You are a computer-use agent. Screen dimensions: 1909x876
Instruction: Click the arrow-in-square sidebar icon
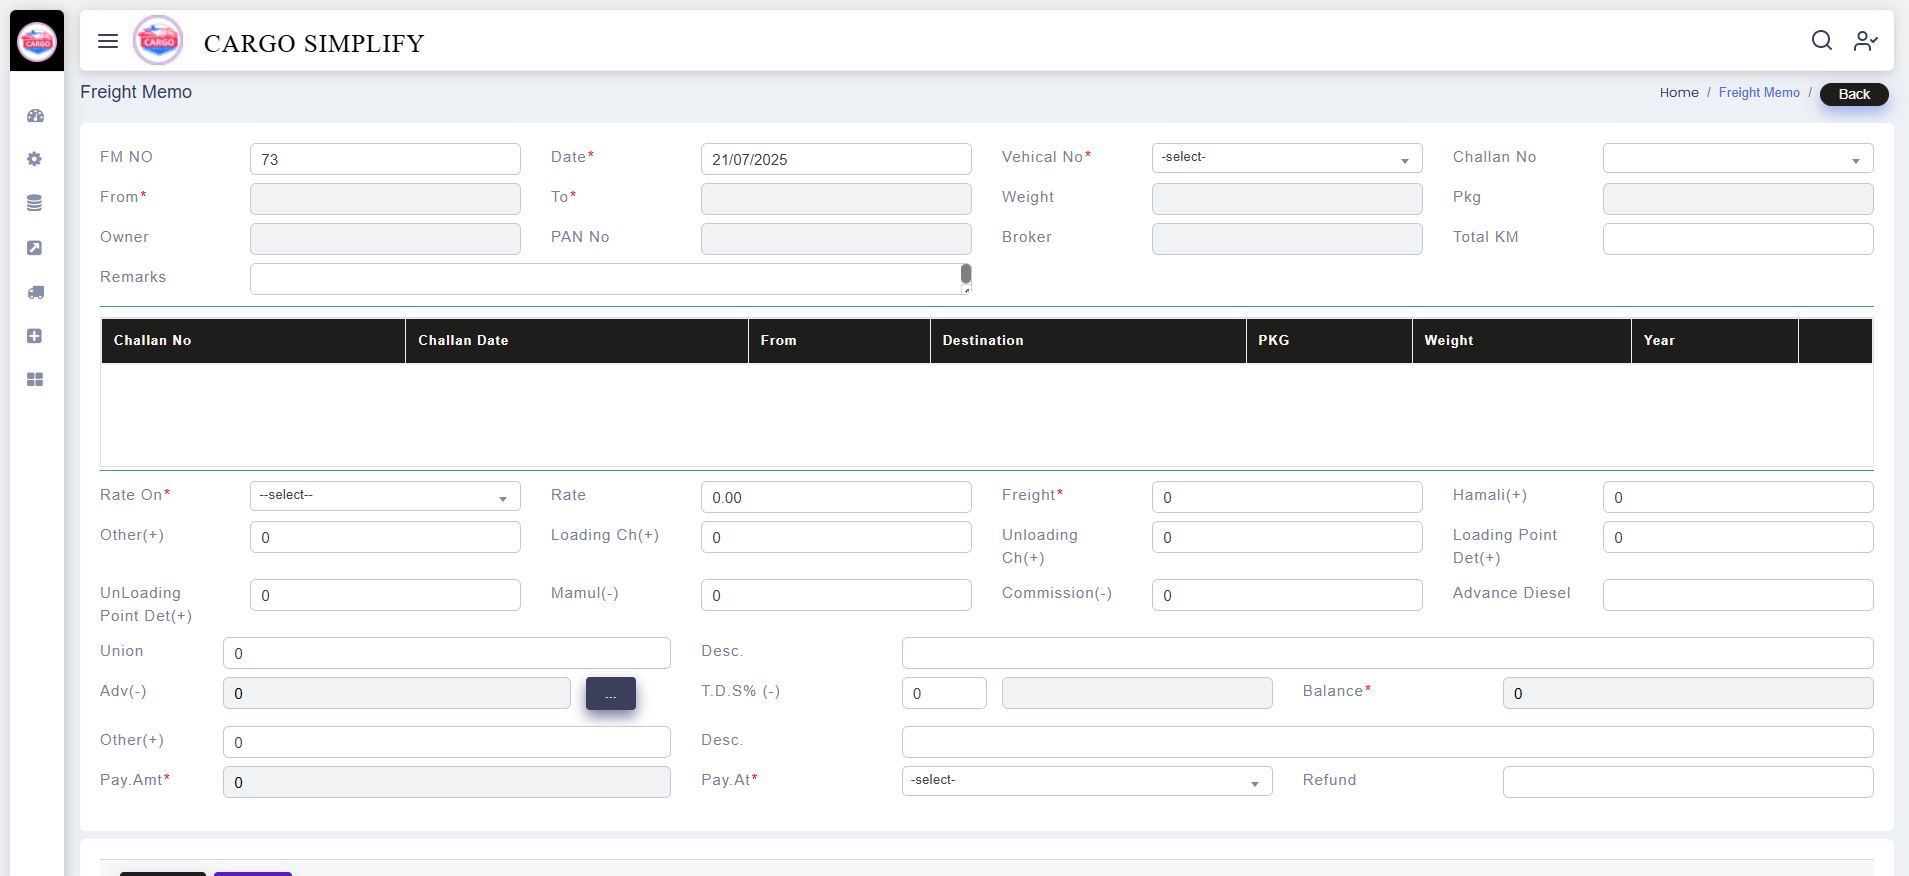[35, 248]
